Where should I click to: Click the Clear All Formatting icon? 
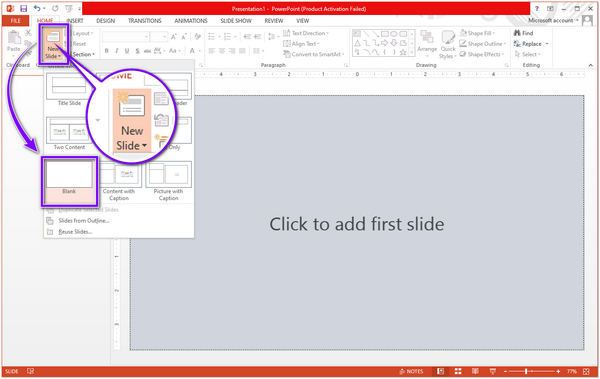click(x=197, y=37)
